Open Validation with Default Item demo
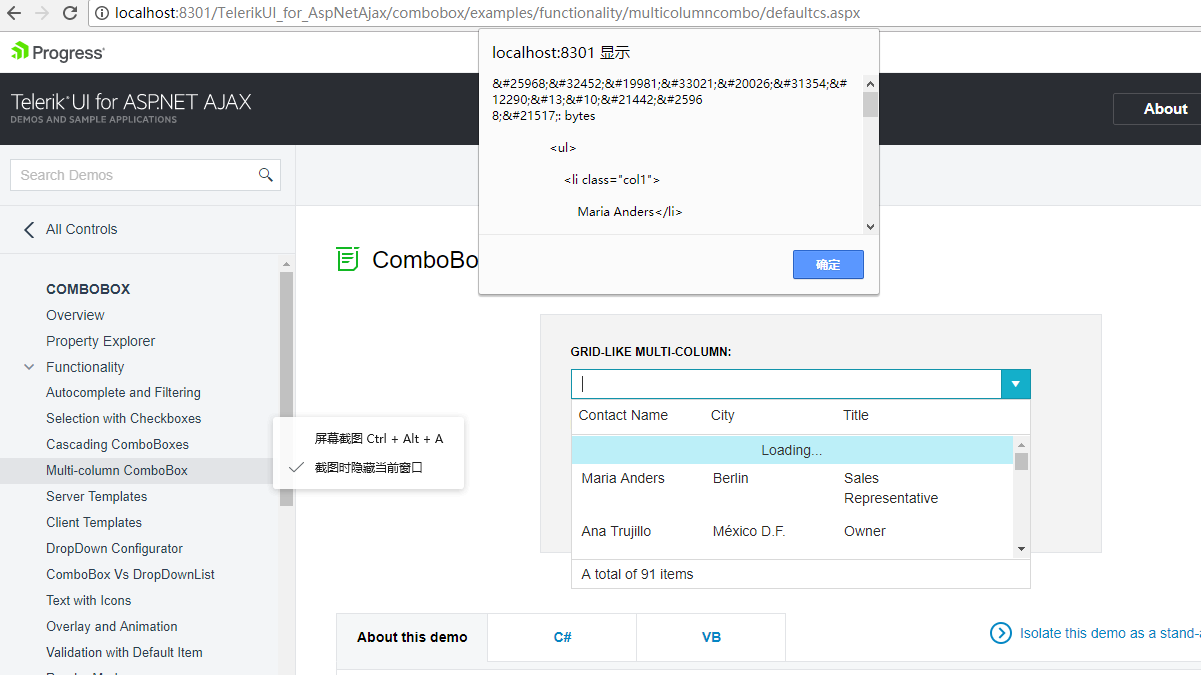This screenshot has height=675, width=1201. (x=124, y=652)
